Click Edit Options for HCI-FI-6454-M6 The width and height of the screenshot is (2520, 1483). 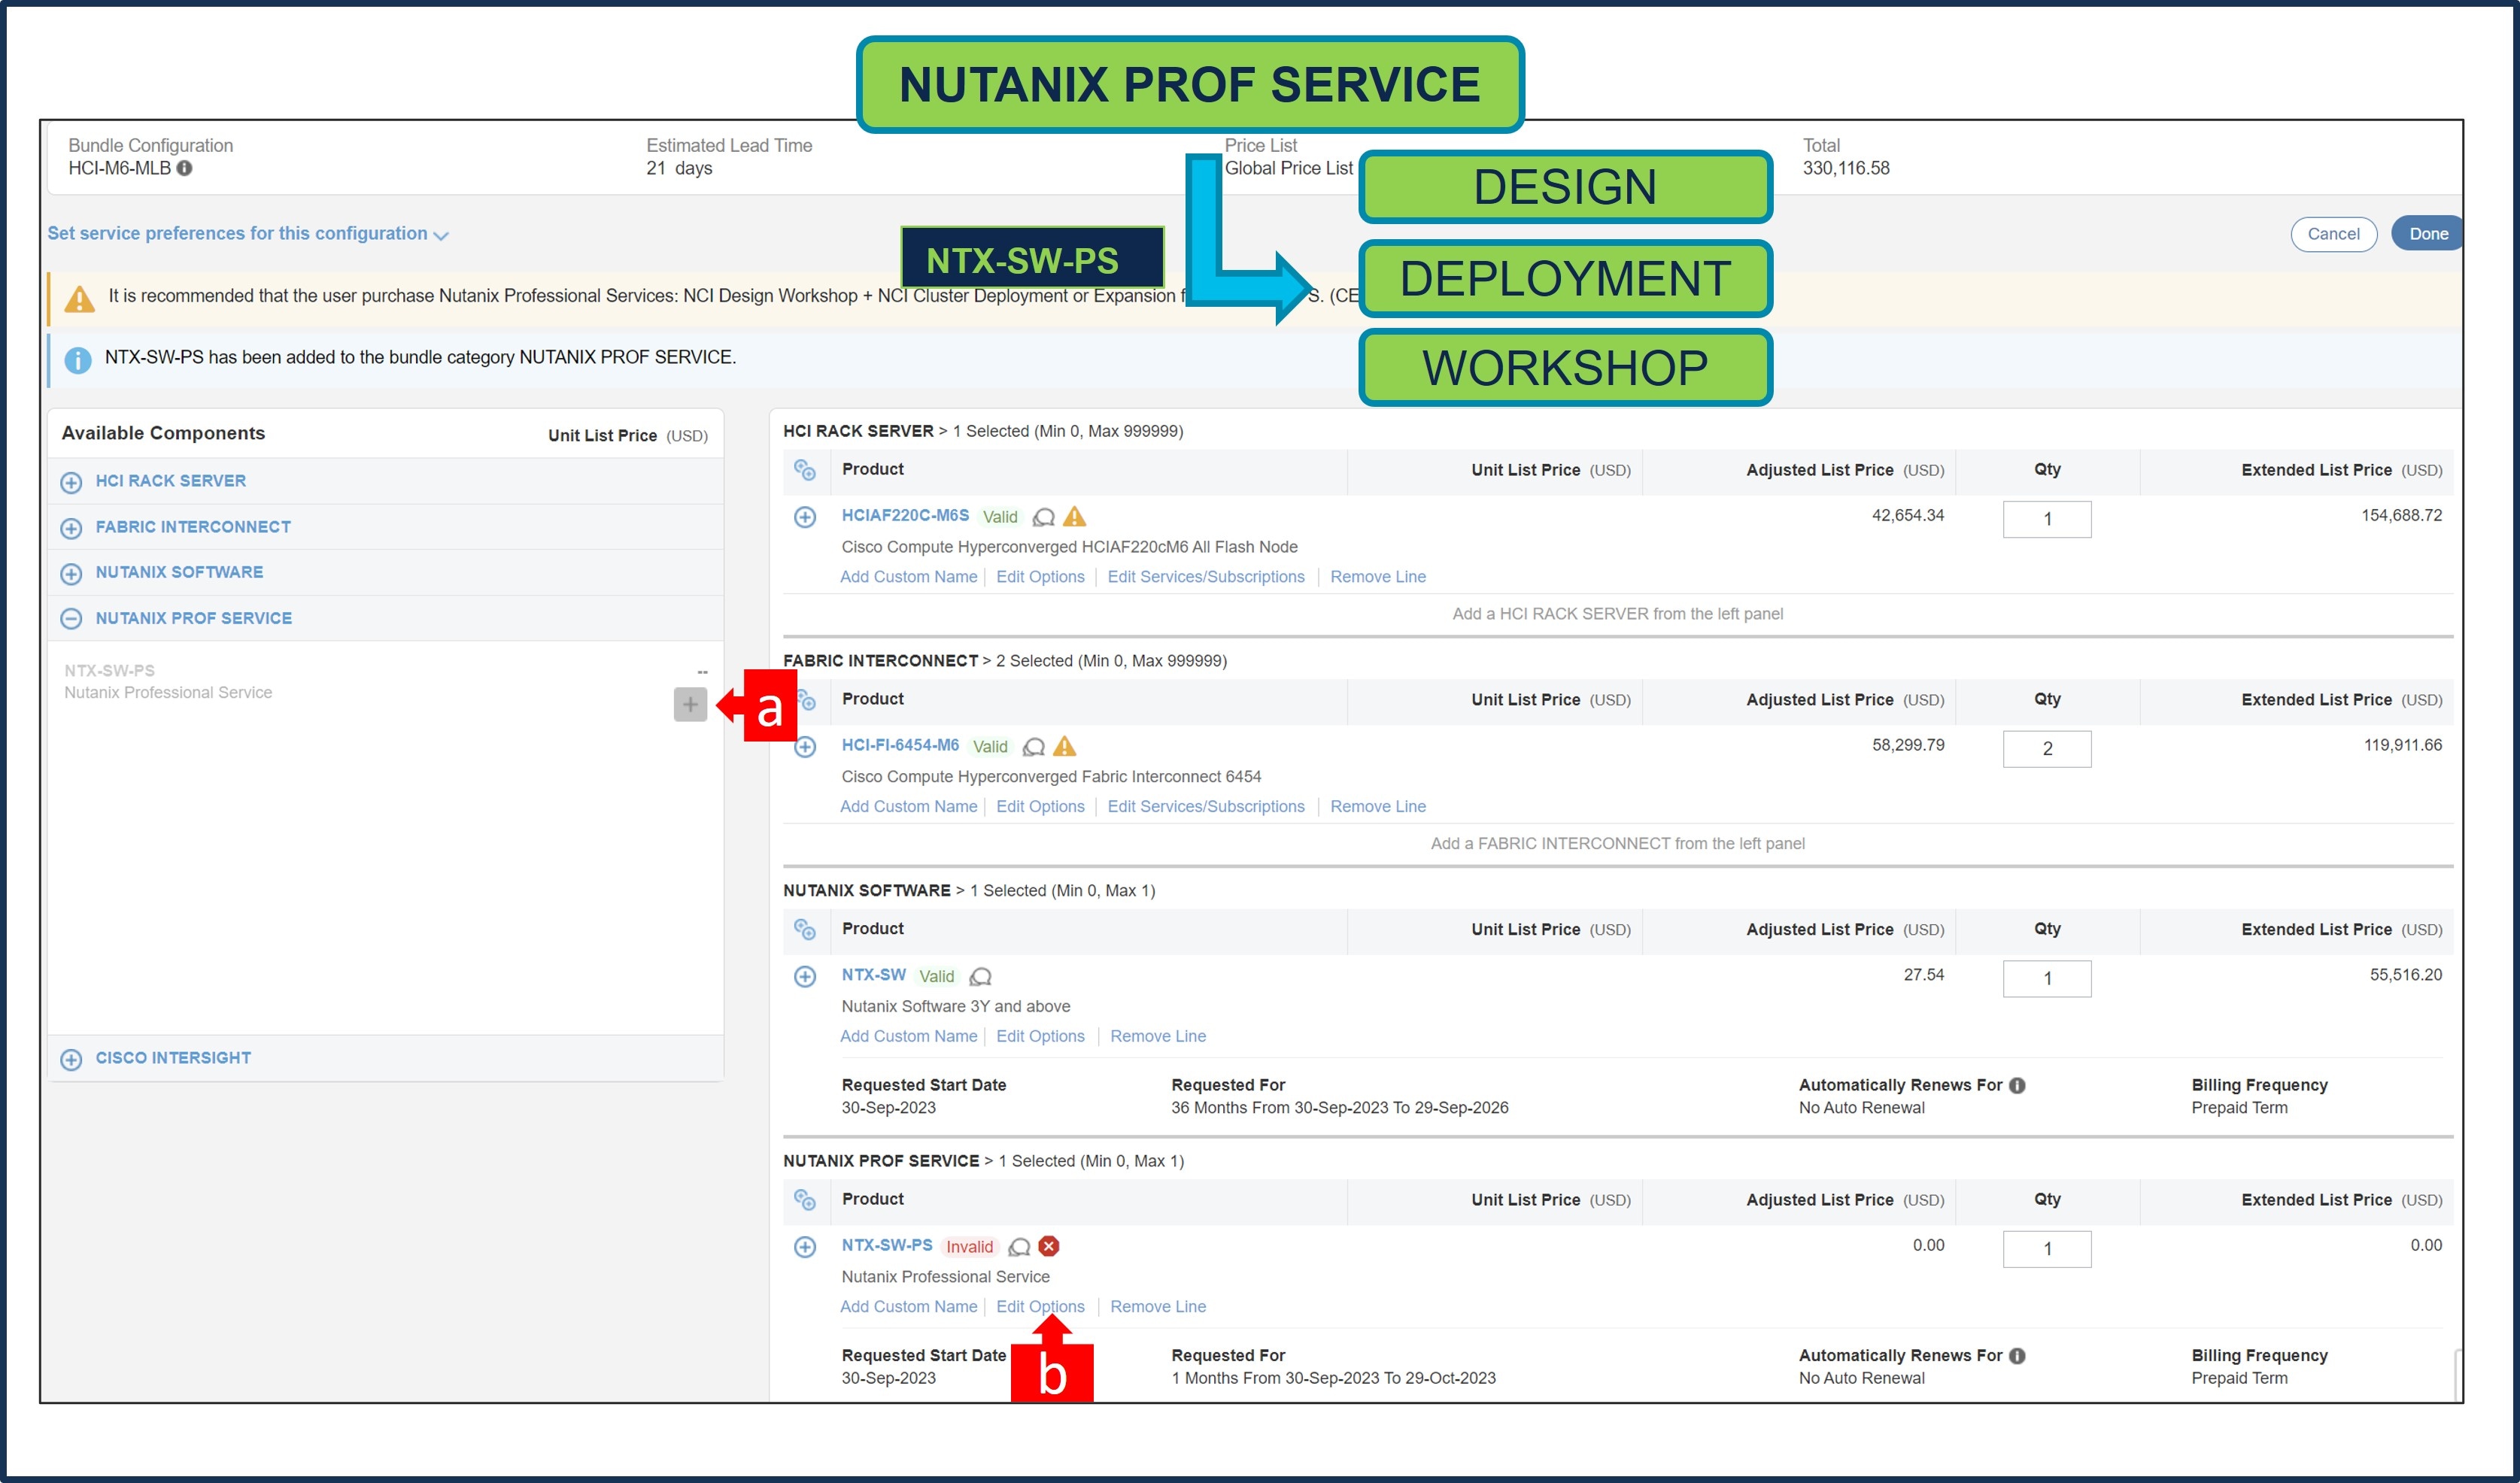point(1040,807)
